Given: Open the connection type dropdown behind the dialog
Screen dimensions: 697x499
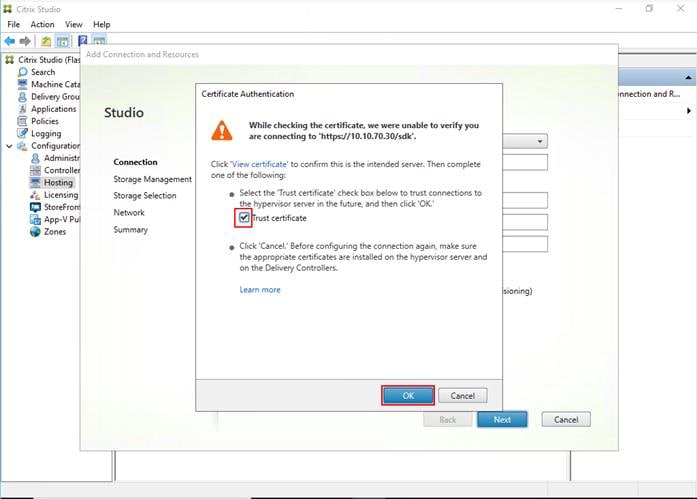Looking at the screenshot, I should (x=539, y=141).
